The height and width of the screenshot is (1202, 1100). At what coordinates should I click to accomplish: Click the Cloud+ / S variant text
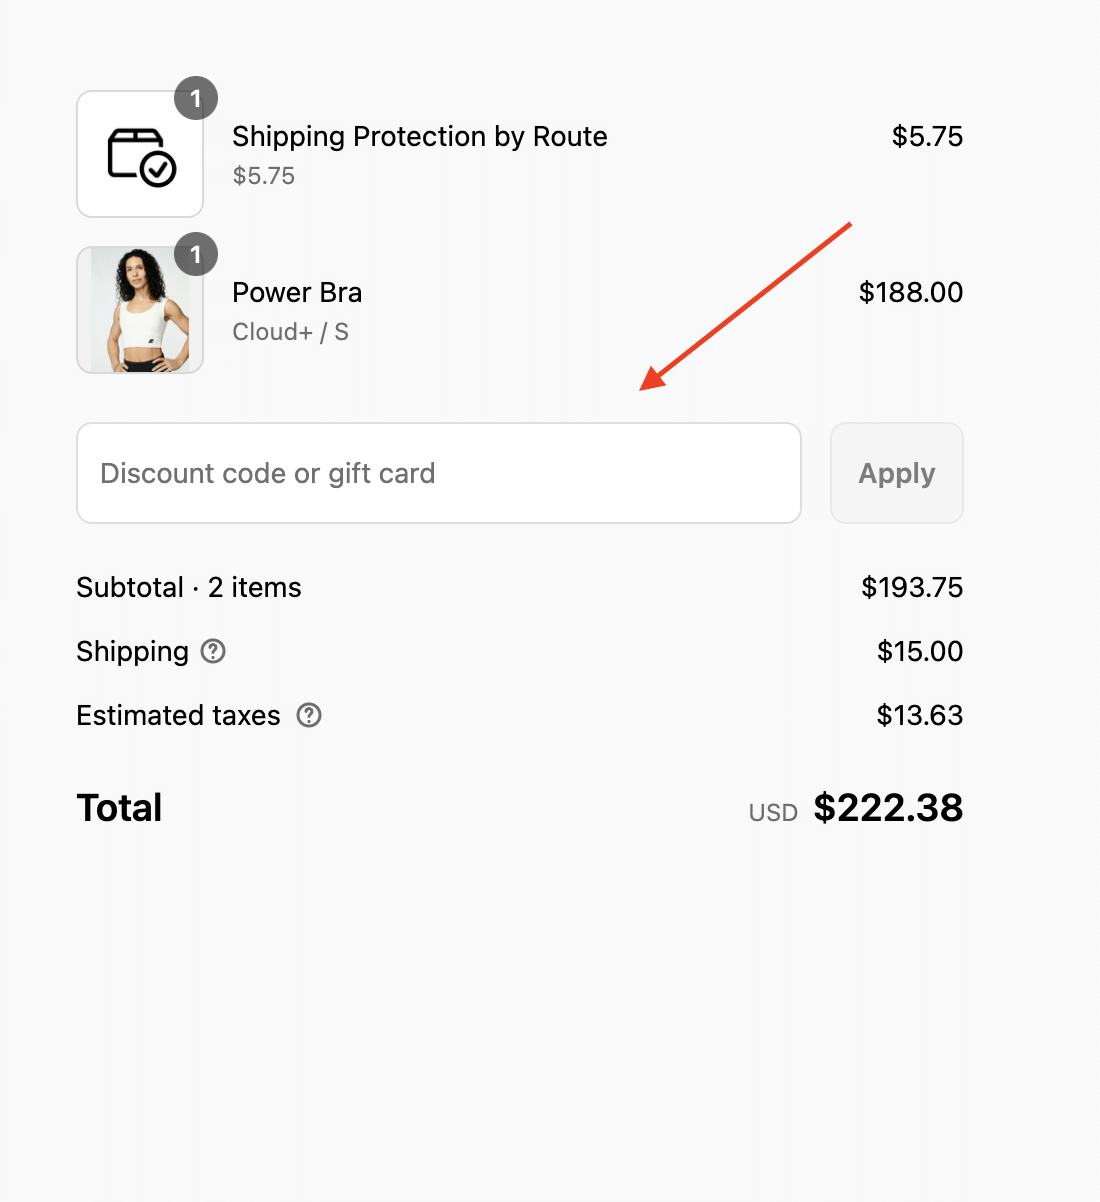pyautogui.click(x=291, y=332)
